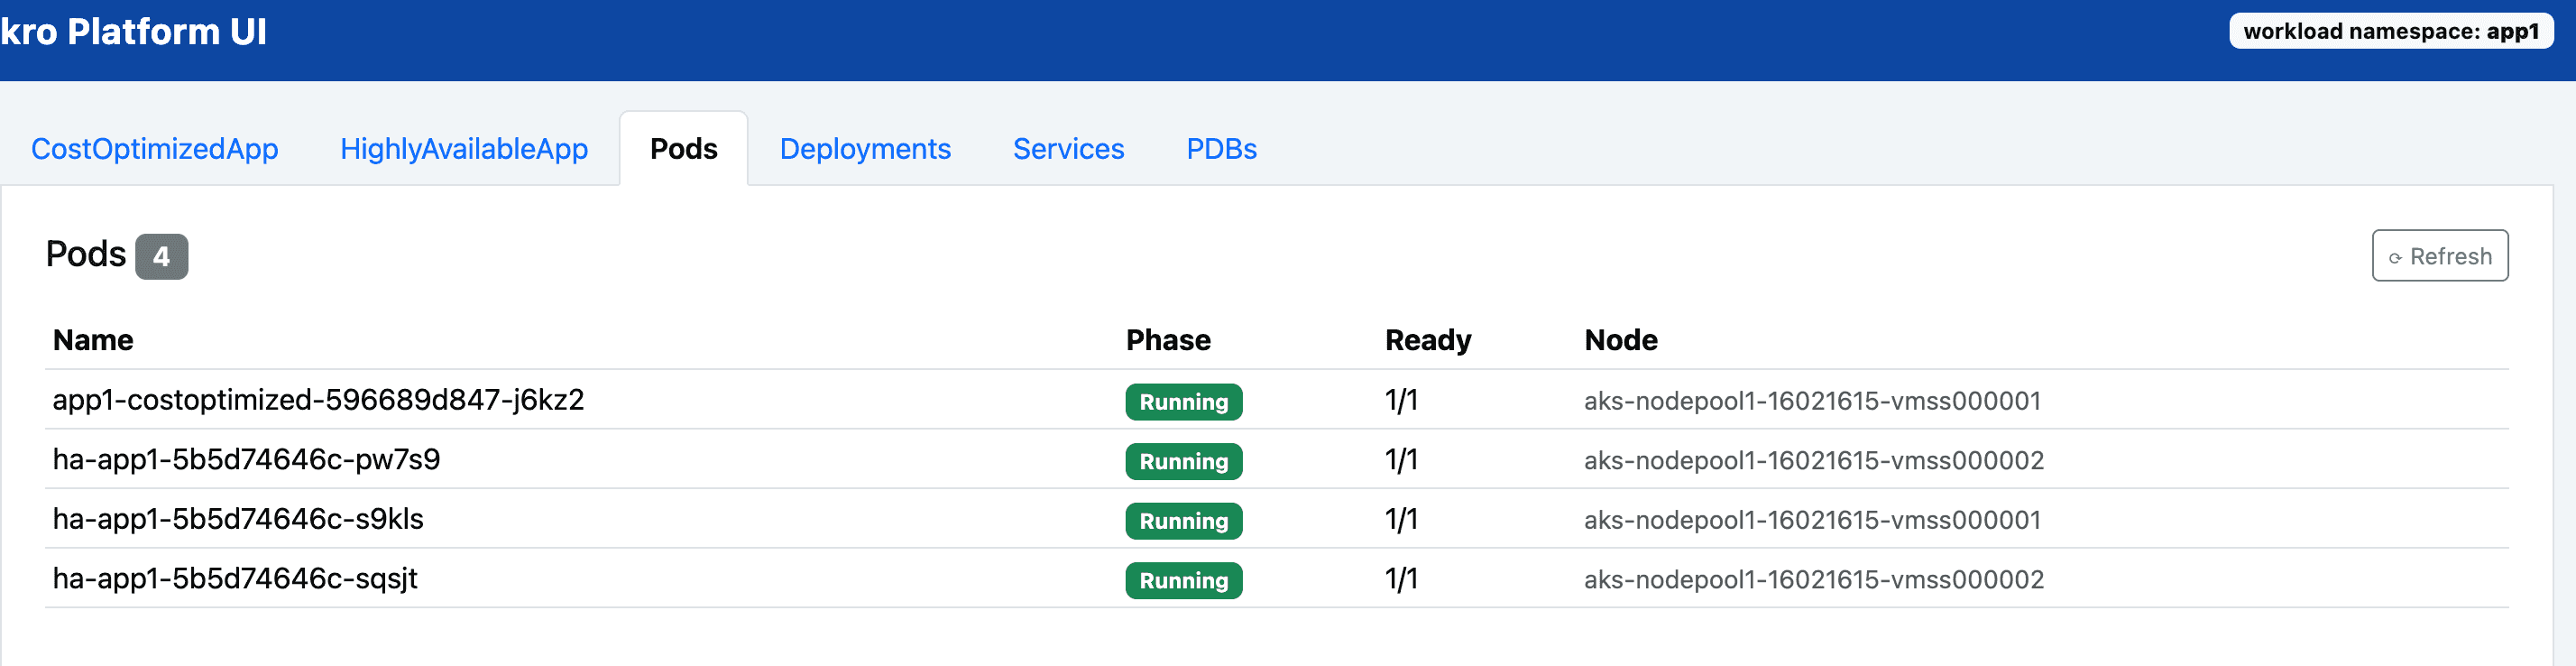This screenshot has width=2576, height=666.
Task: Click Running badge for app1-costoptimized pod
Action: coord(1183,402)
